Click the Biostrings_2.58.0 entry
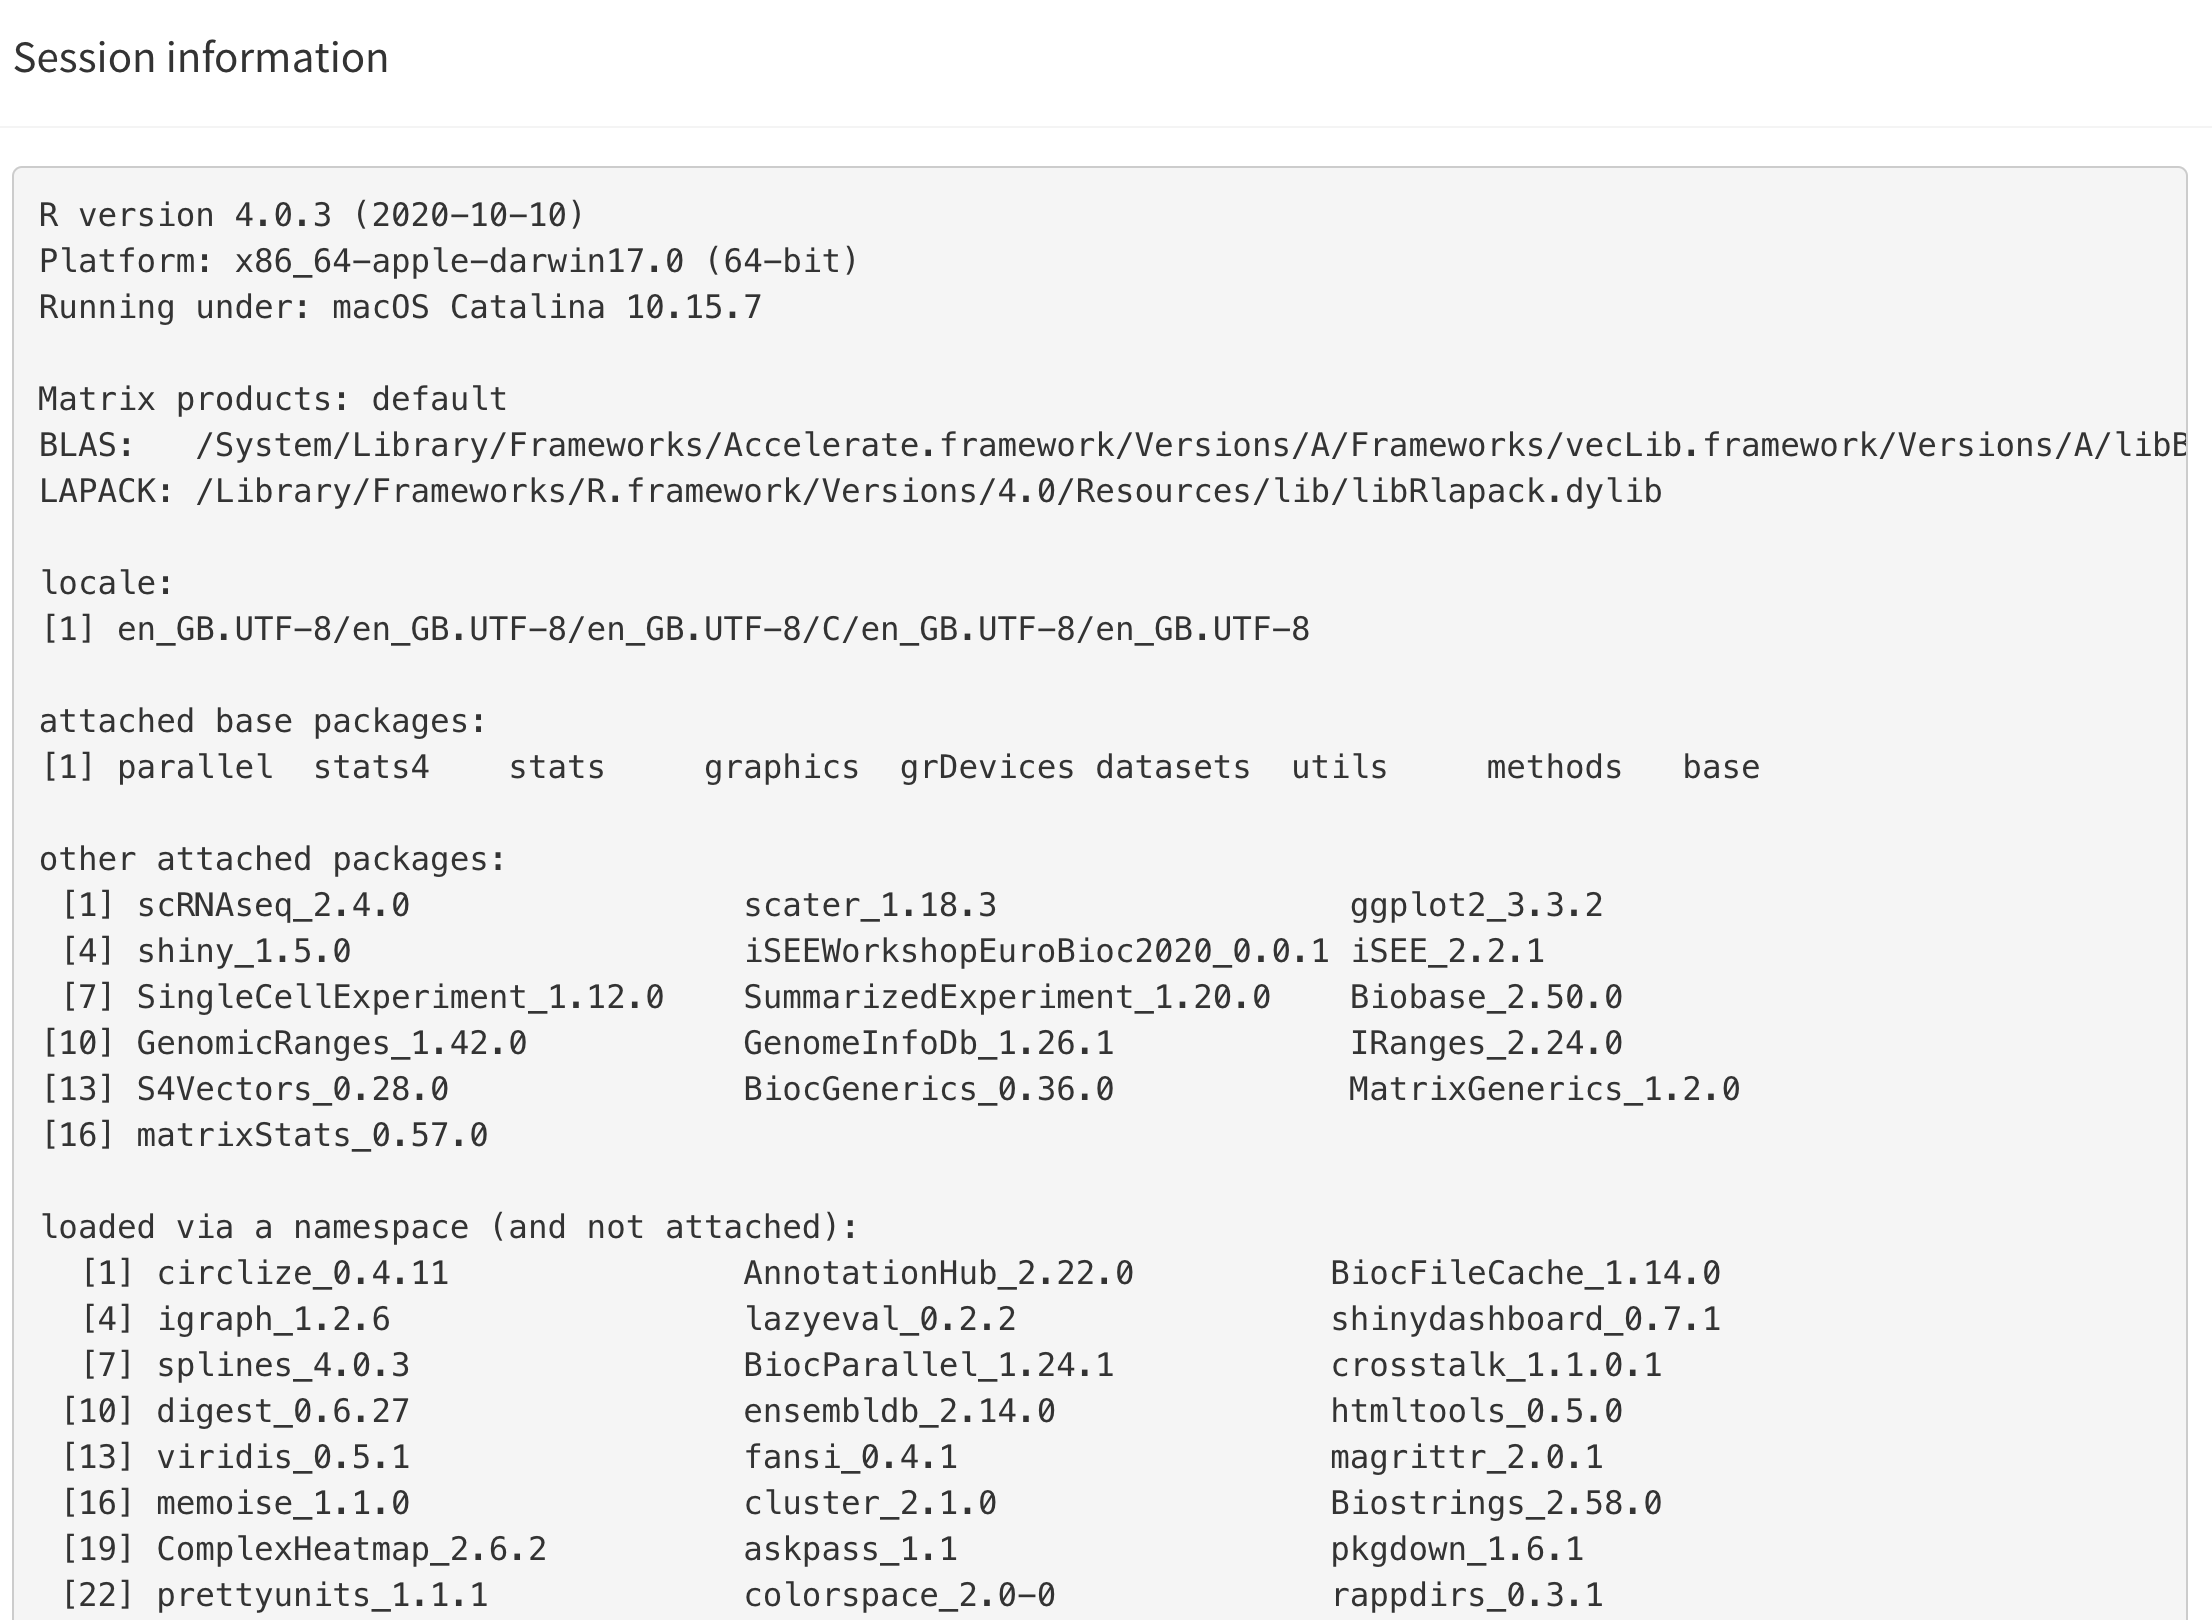This screenshot has height=1620, width=2212. tap(1496, 1503)
